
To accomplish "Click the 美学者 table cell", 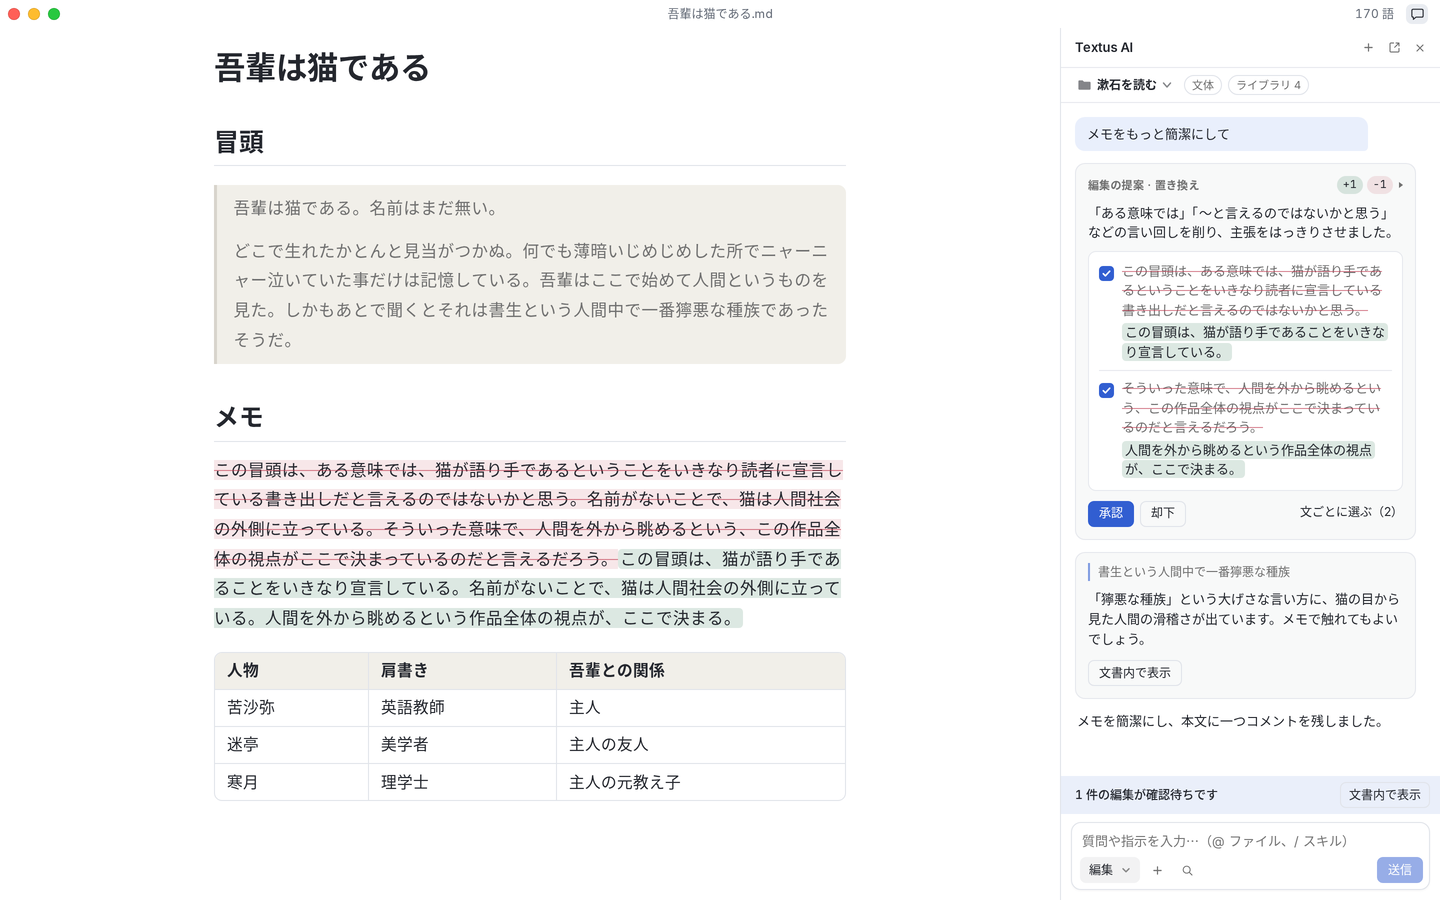I will [x=462, y=745].
